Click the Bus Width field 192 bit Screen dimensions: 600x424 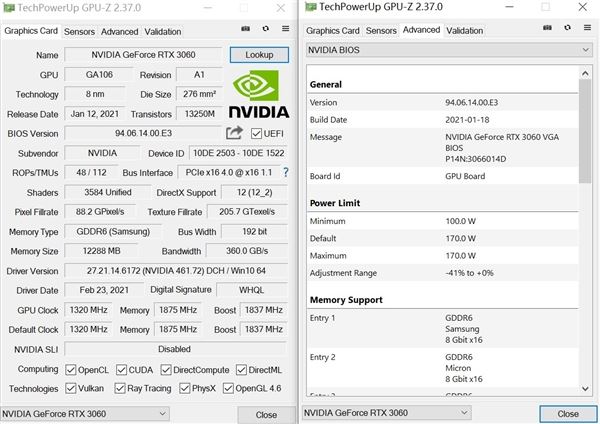pos(254,232)
